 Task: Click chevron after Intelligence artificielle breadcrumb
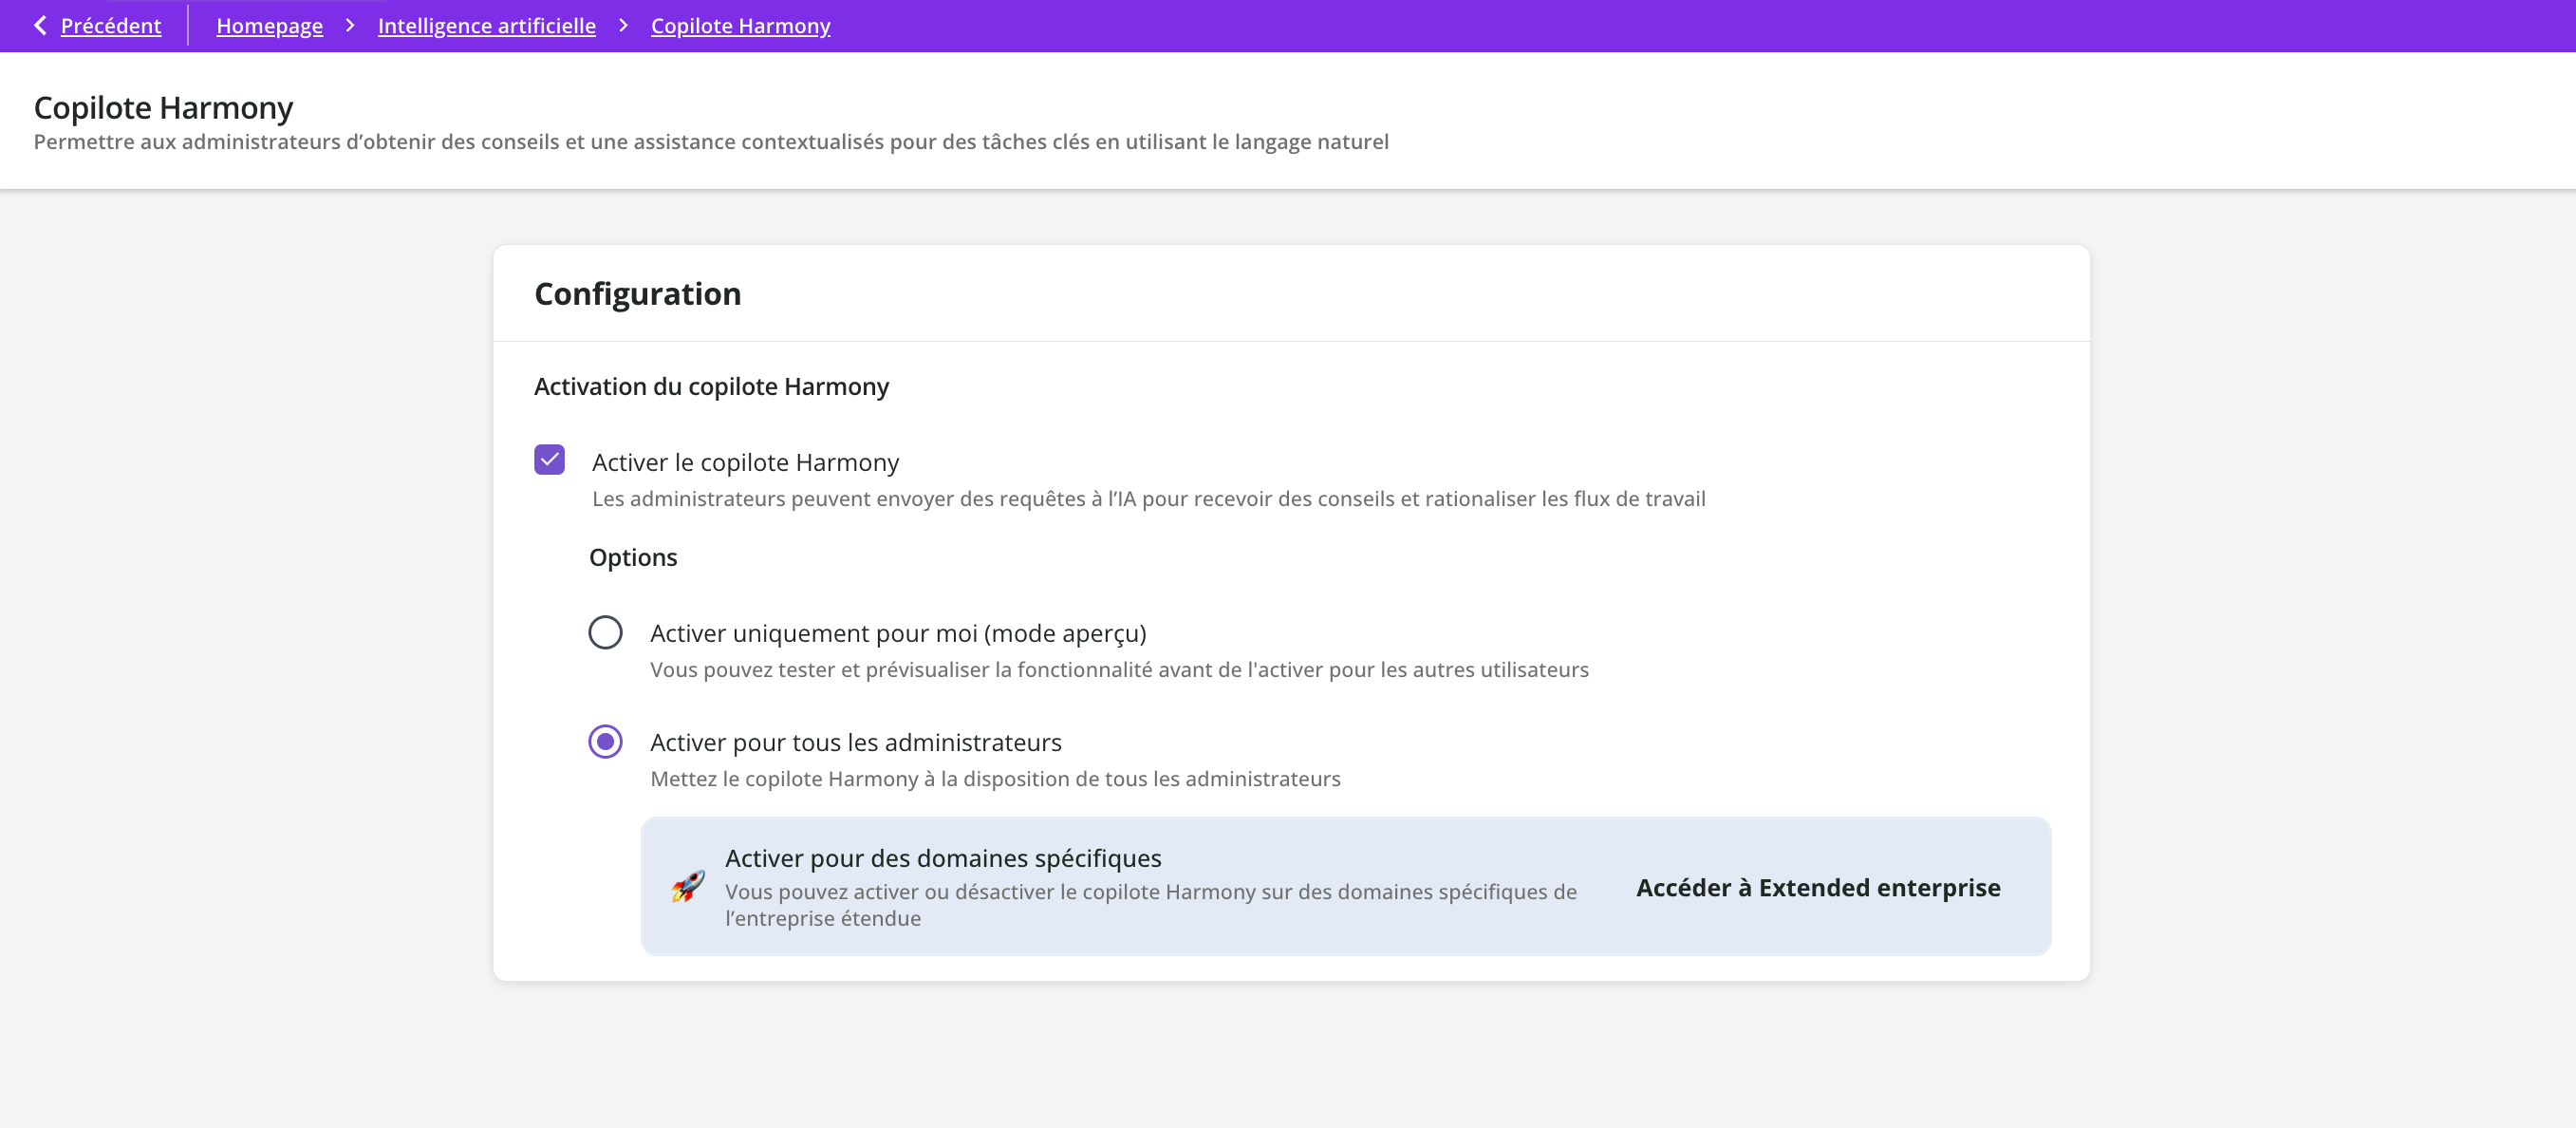click(623, 26)
